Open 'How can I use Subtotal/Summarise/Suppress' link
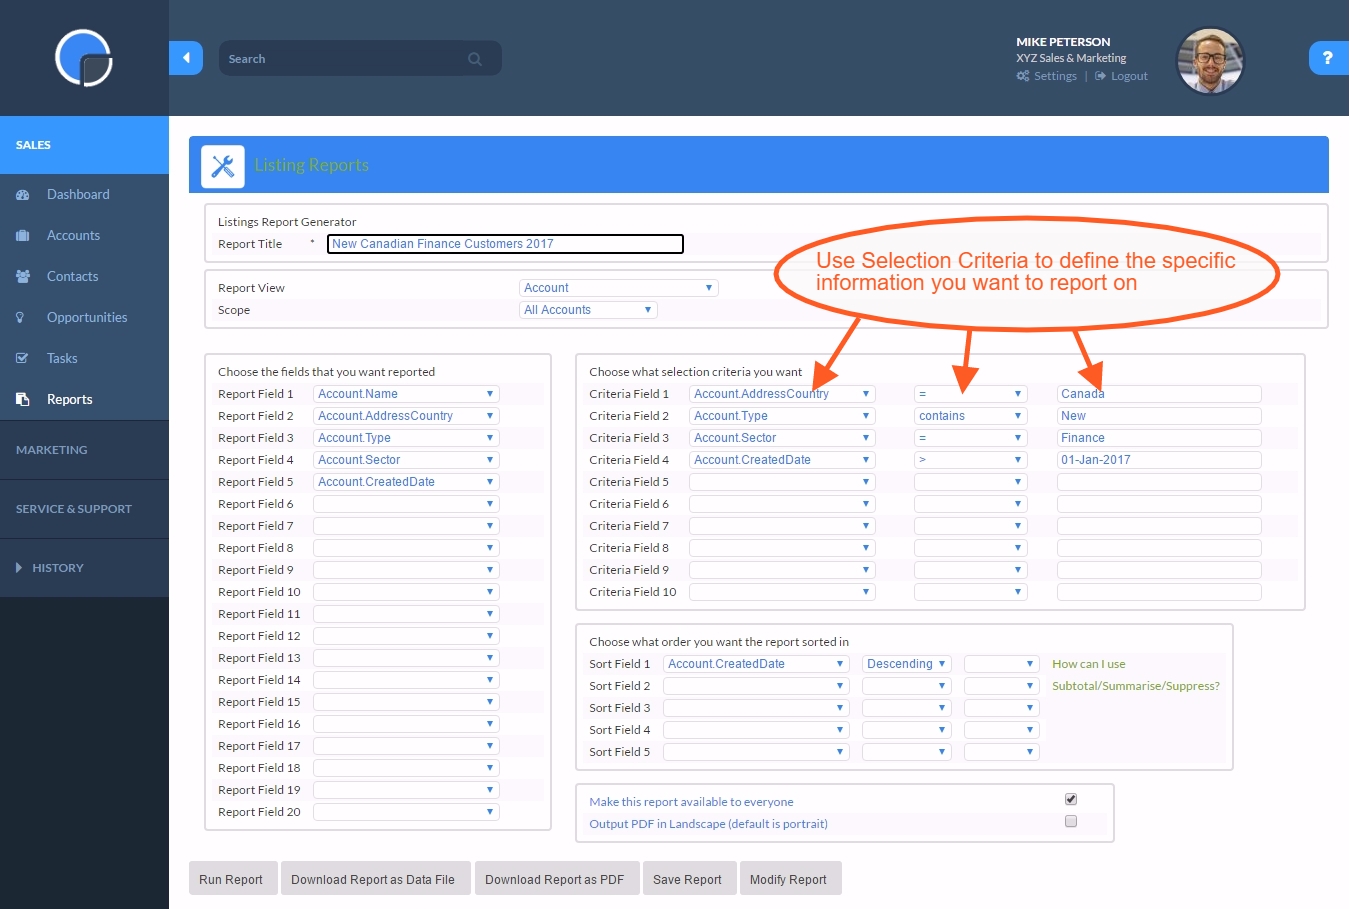This screenshot has height=909, width=1349. 1135,675
